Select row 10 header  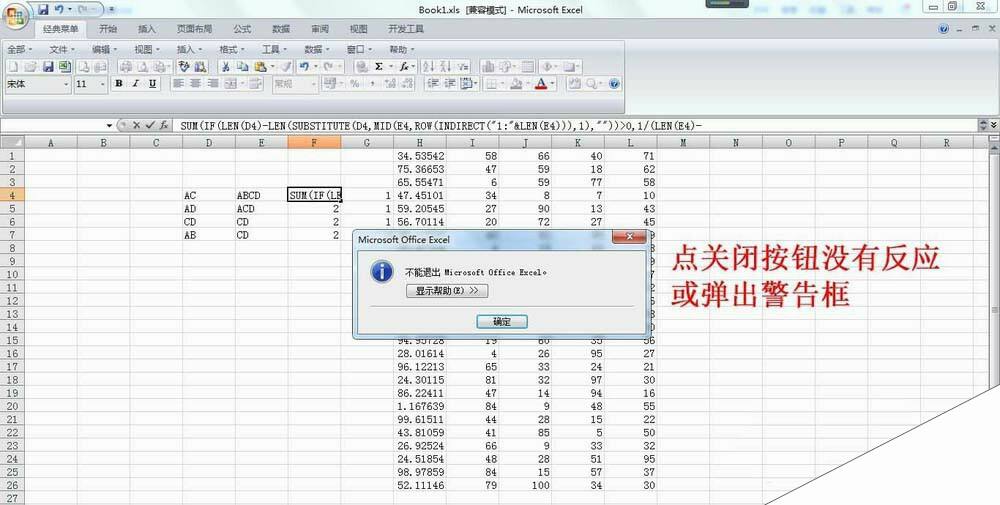[12, 274]
